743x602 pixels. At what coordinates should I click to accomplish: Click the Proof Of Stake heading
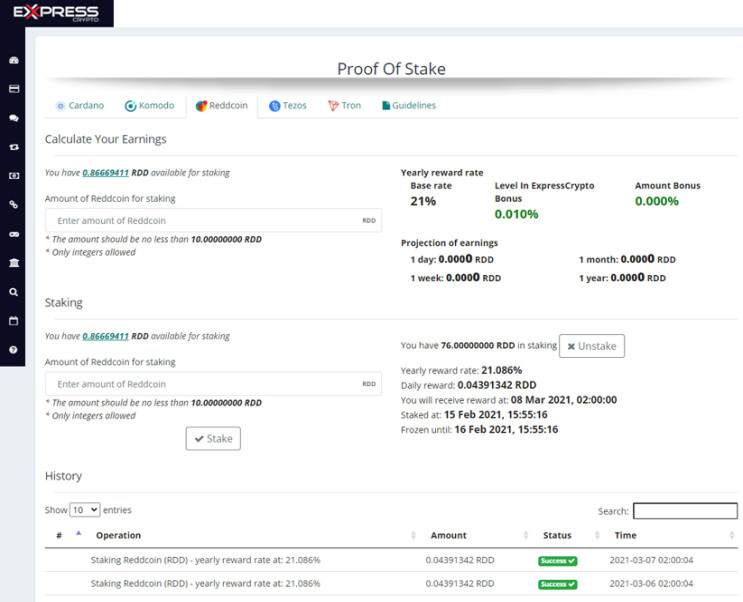[391, 69]
